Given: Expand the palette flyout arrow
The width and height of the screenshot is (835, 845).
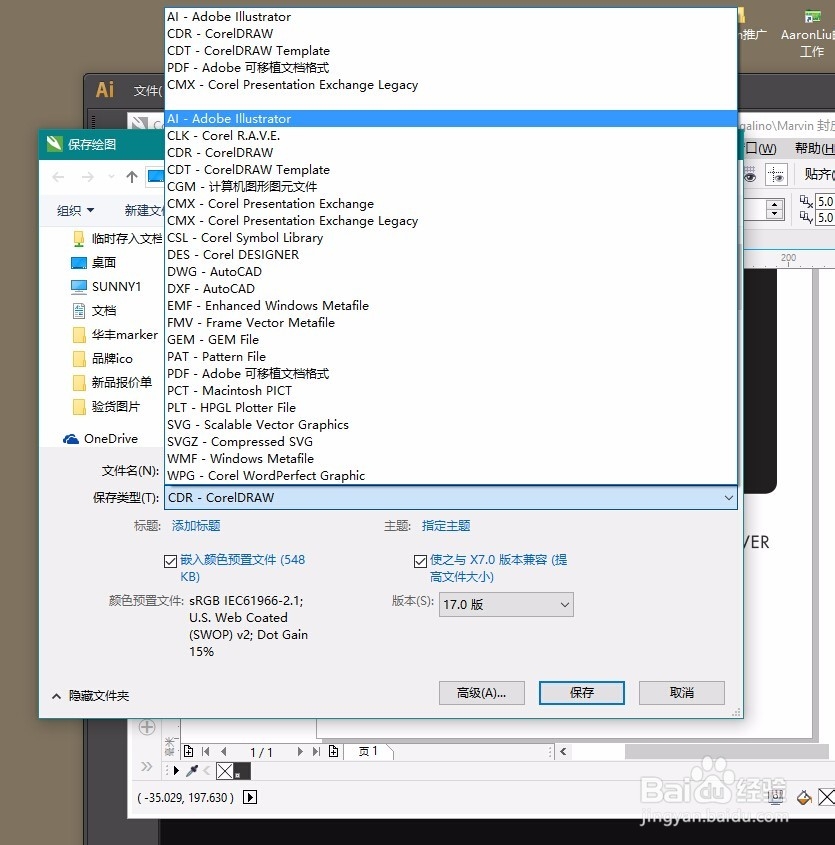Looking at the screenshot, I should (176, 771).
